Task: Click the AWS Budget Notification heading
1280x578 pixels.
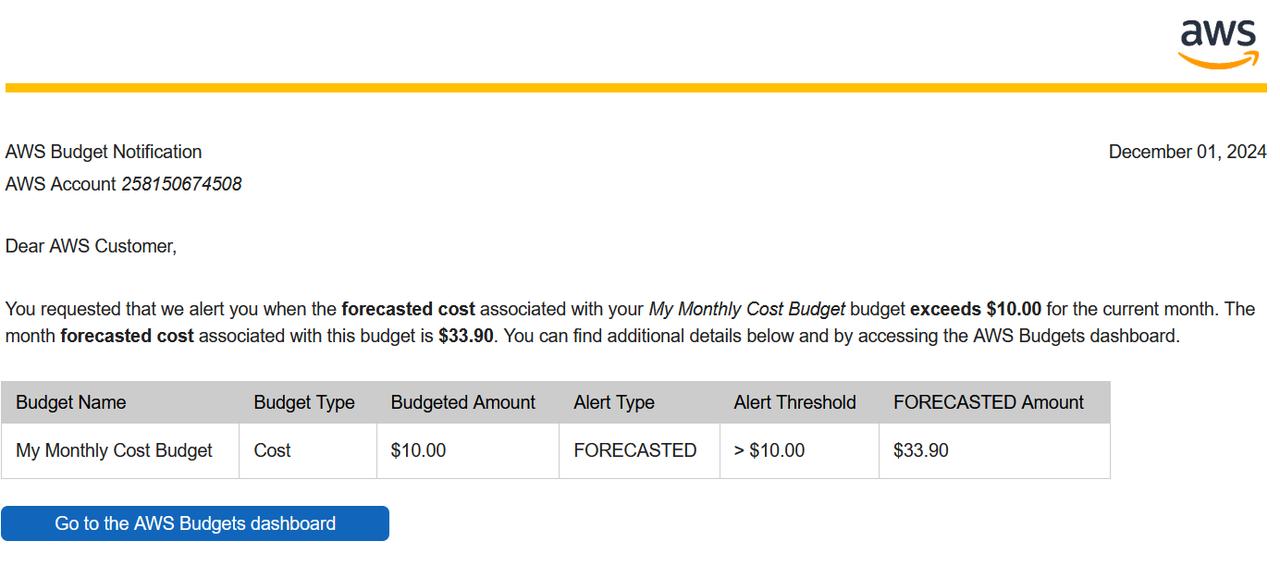Action: click(x=103, y=152)
